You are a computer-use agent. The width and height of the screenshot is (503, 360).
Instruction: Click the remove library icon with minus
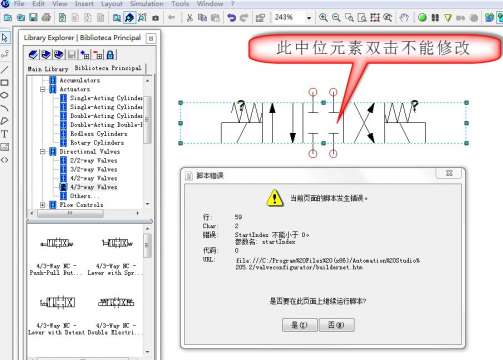(x=98, y=55)
